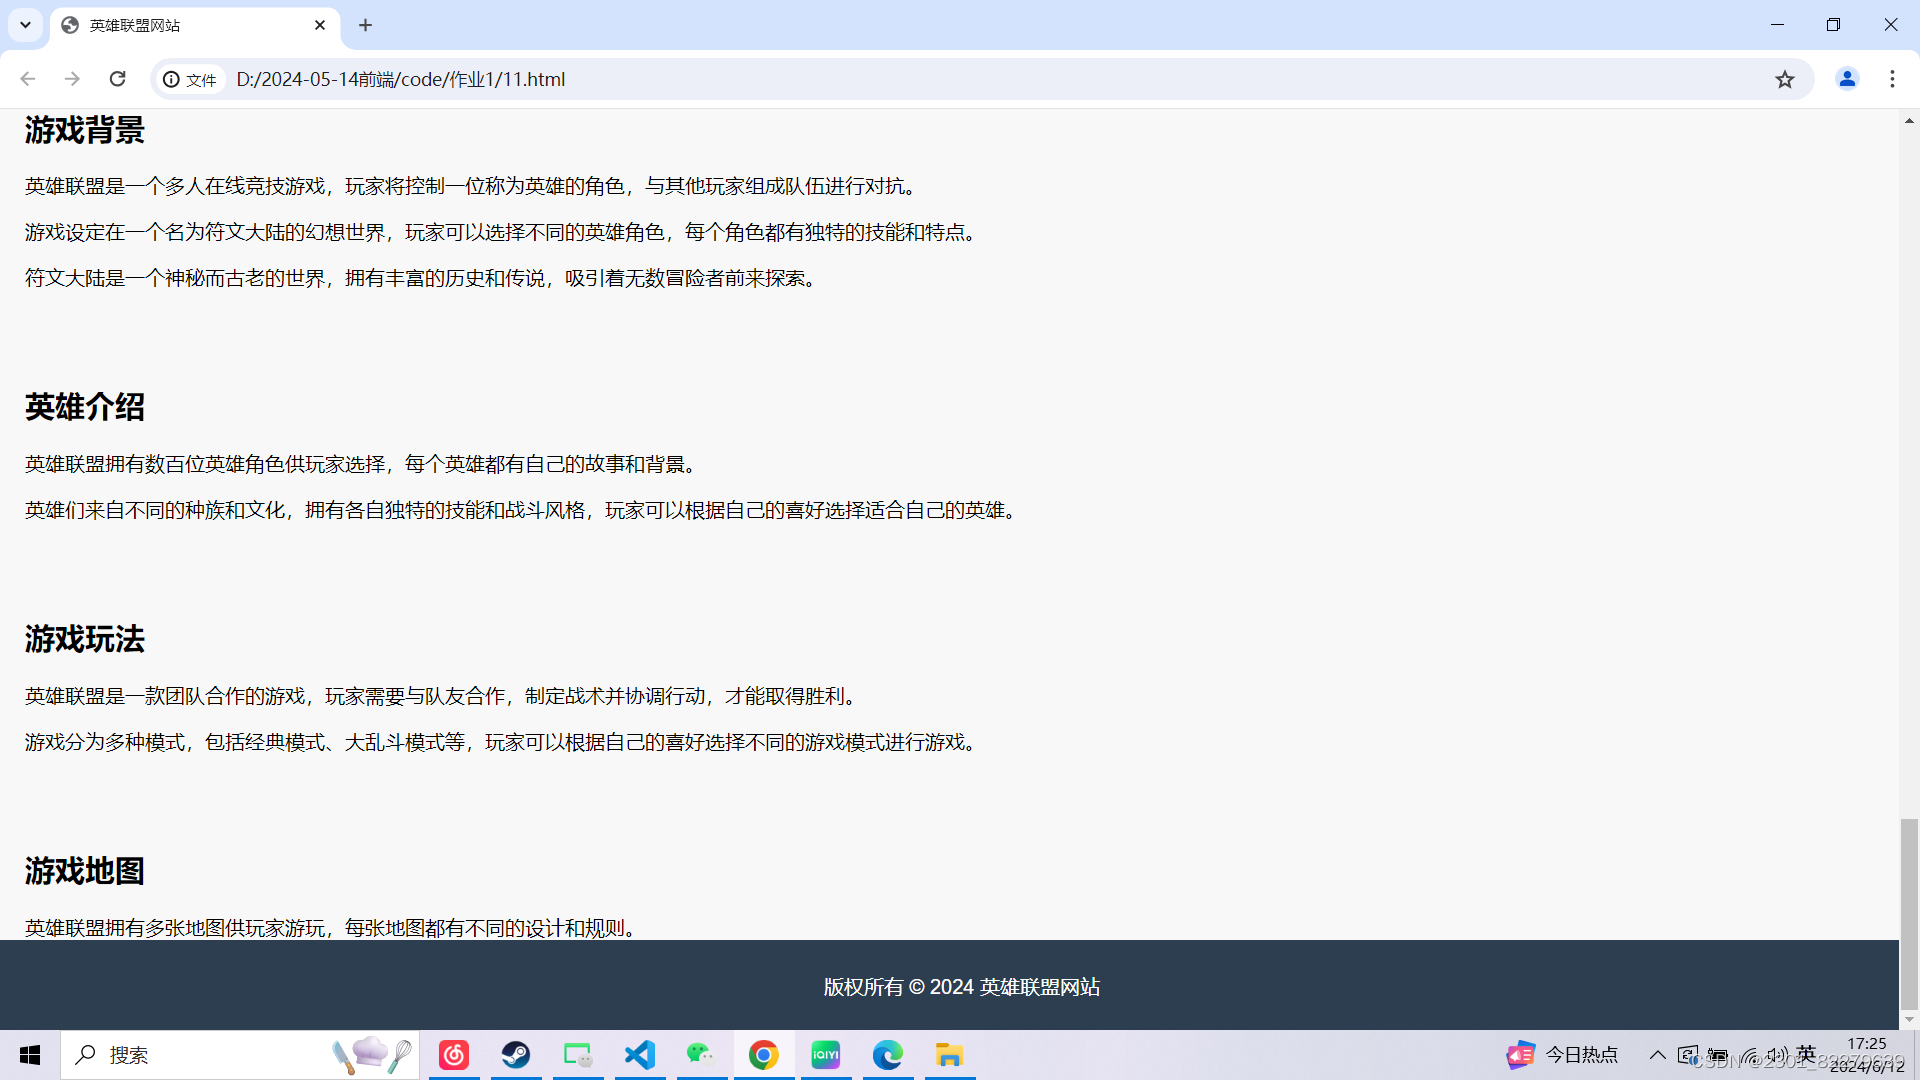Reload the page with the refresh icon
The width and height of the screenshot is (1920, 1080).
pyautogui.click(x=118, y=79)
